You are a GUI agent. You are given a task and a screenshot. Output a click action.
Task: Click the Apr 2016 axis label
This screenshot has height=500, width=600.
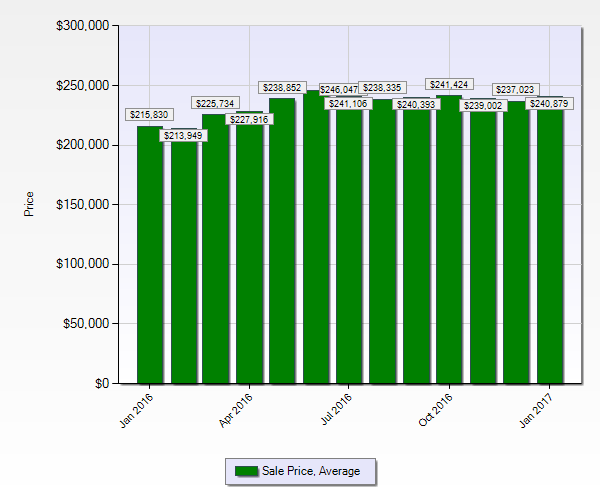(x=236, y=410)
